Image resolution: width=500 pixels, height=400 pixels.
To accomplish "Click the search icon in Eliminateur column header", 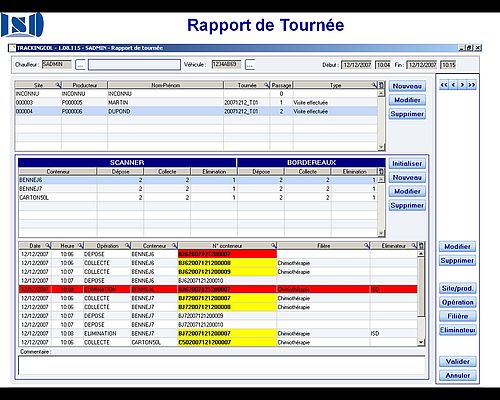I will click(414, 246).
